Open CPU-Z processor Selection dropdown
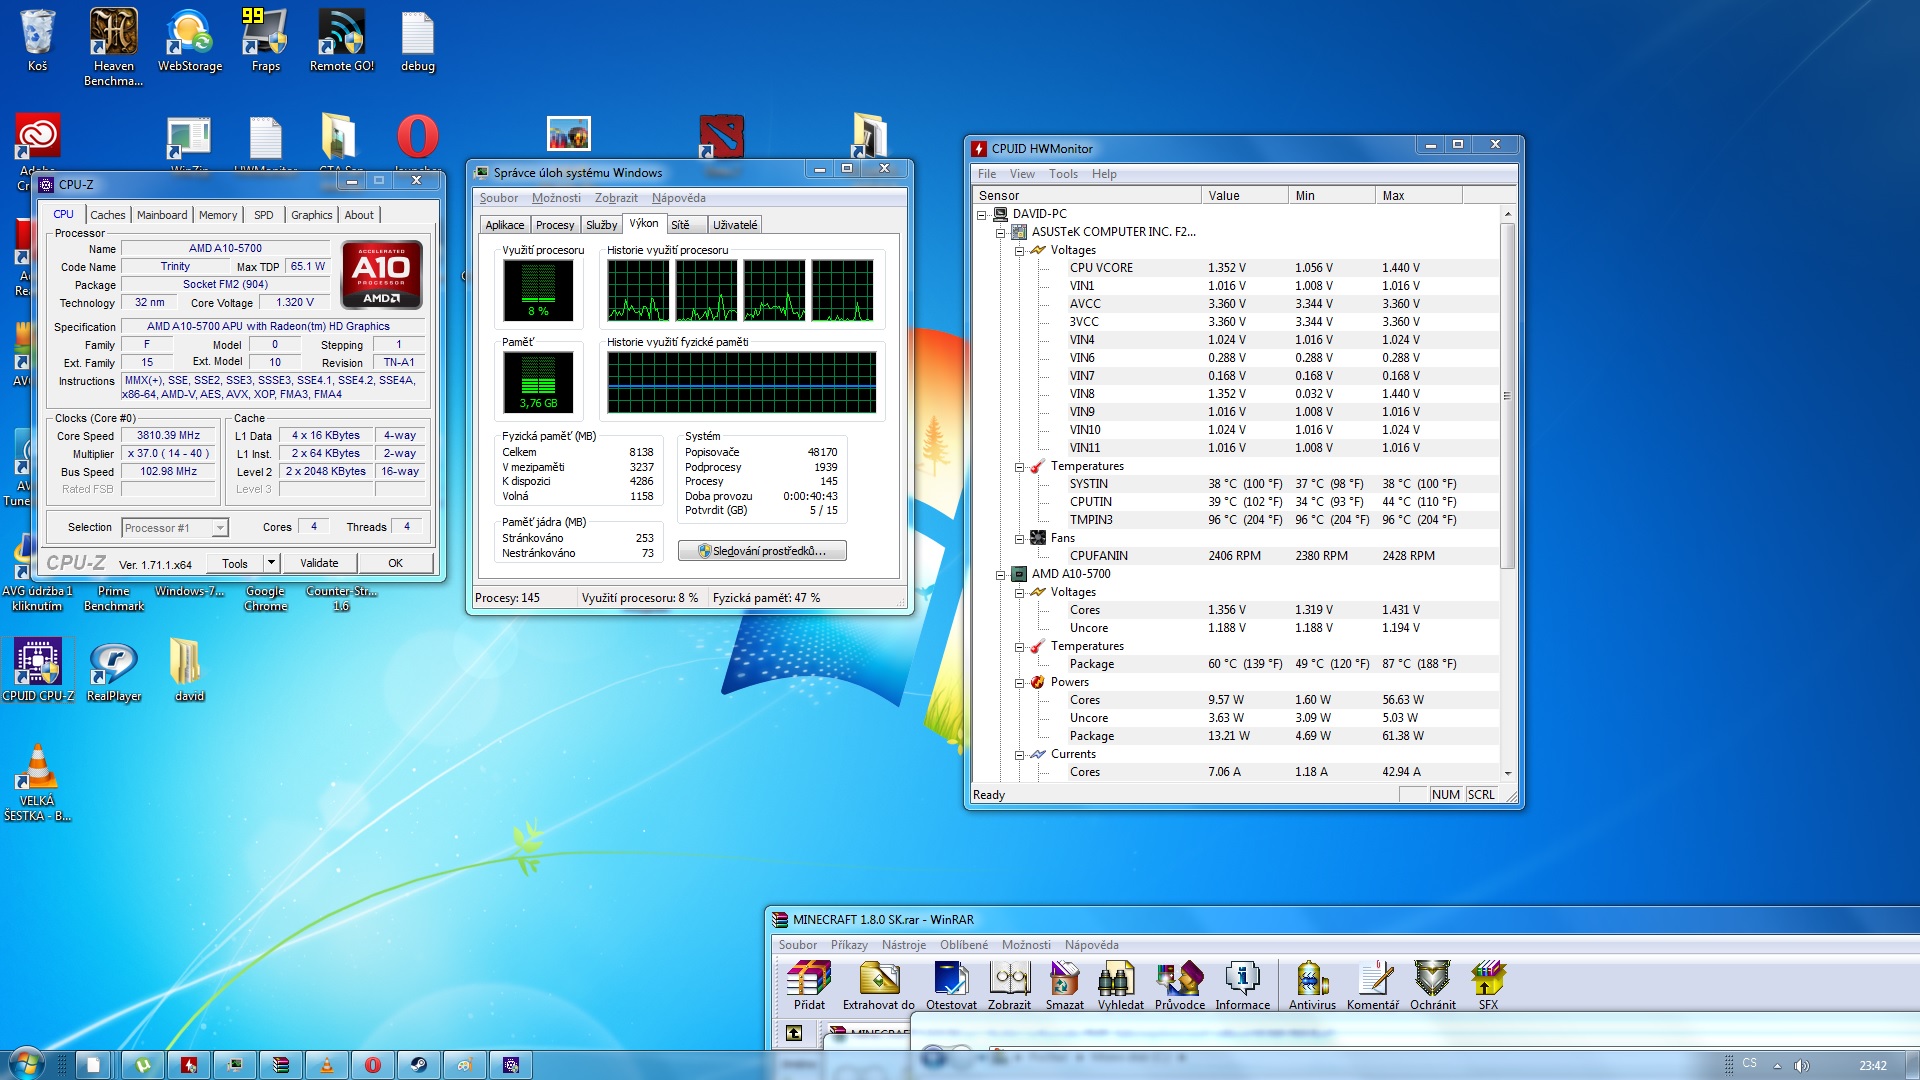Image resolution: width=1920 pixels, height=1080 pixels. click(x=174, y=528)
